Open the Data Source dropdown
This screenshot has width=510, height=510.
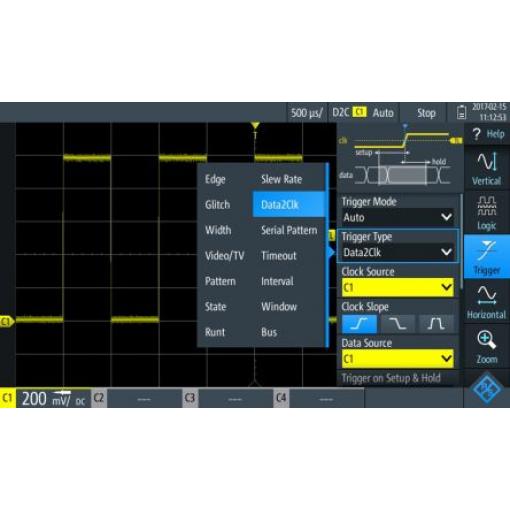[x=398, y=359]
